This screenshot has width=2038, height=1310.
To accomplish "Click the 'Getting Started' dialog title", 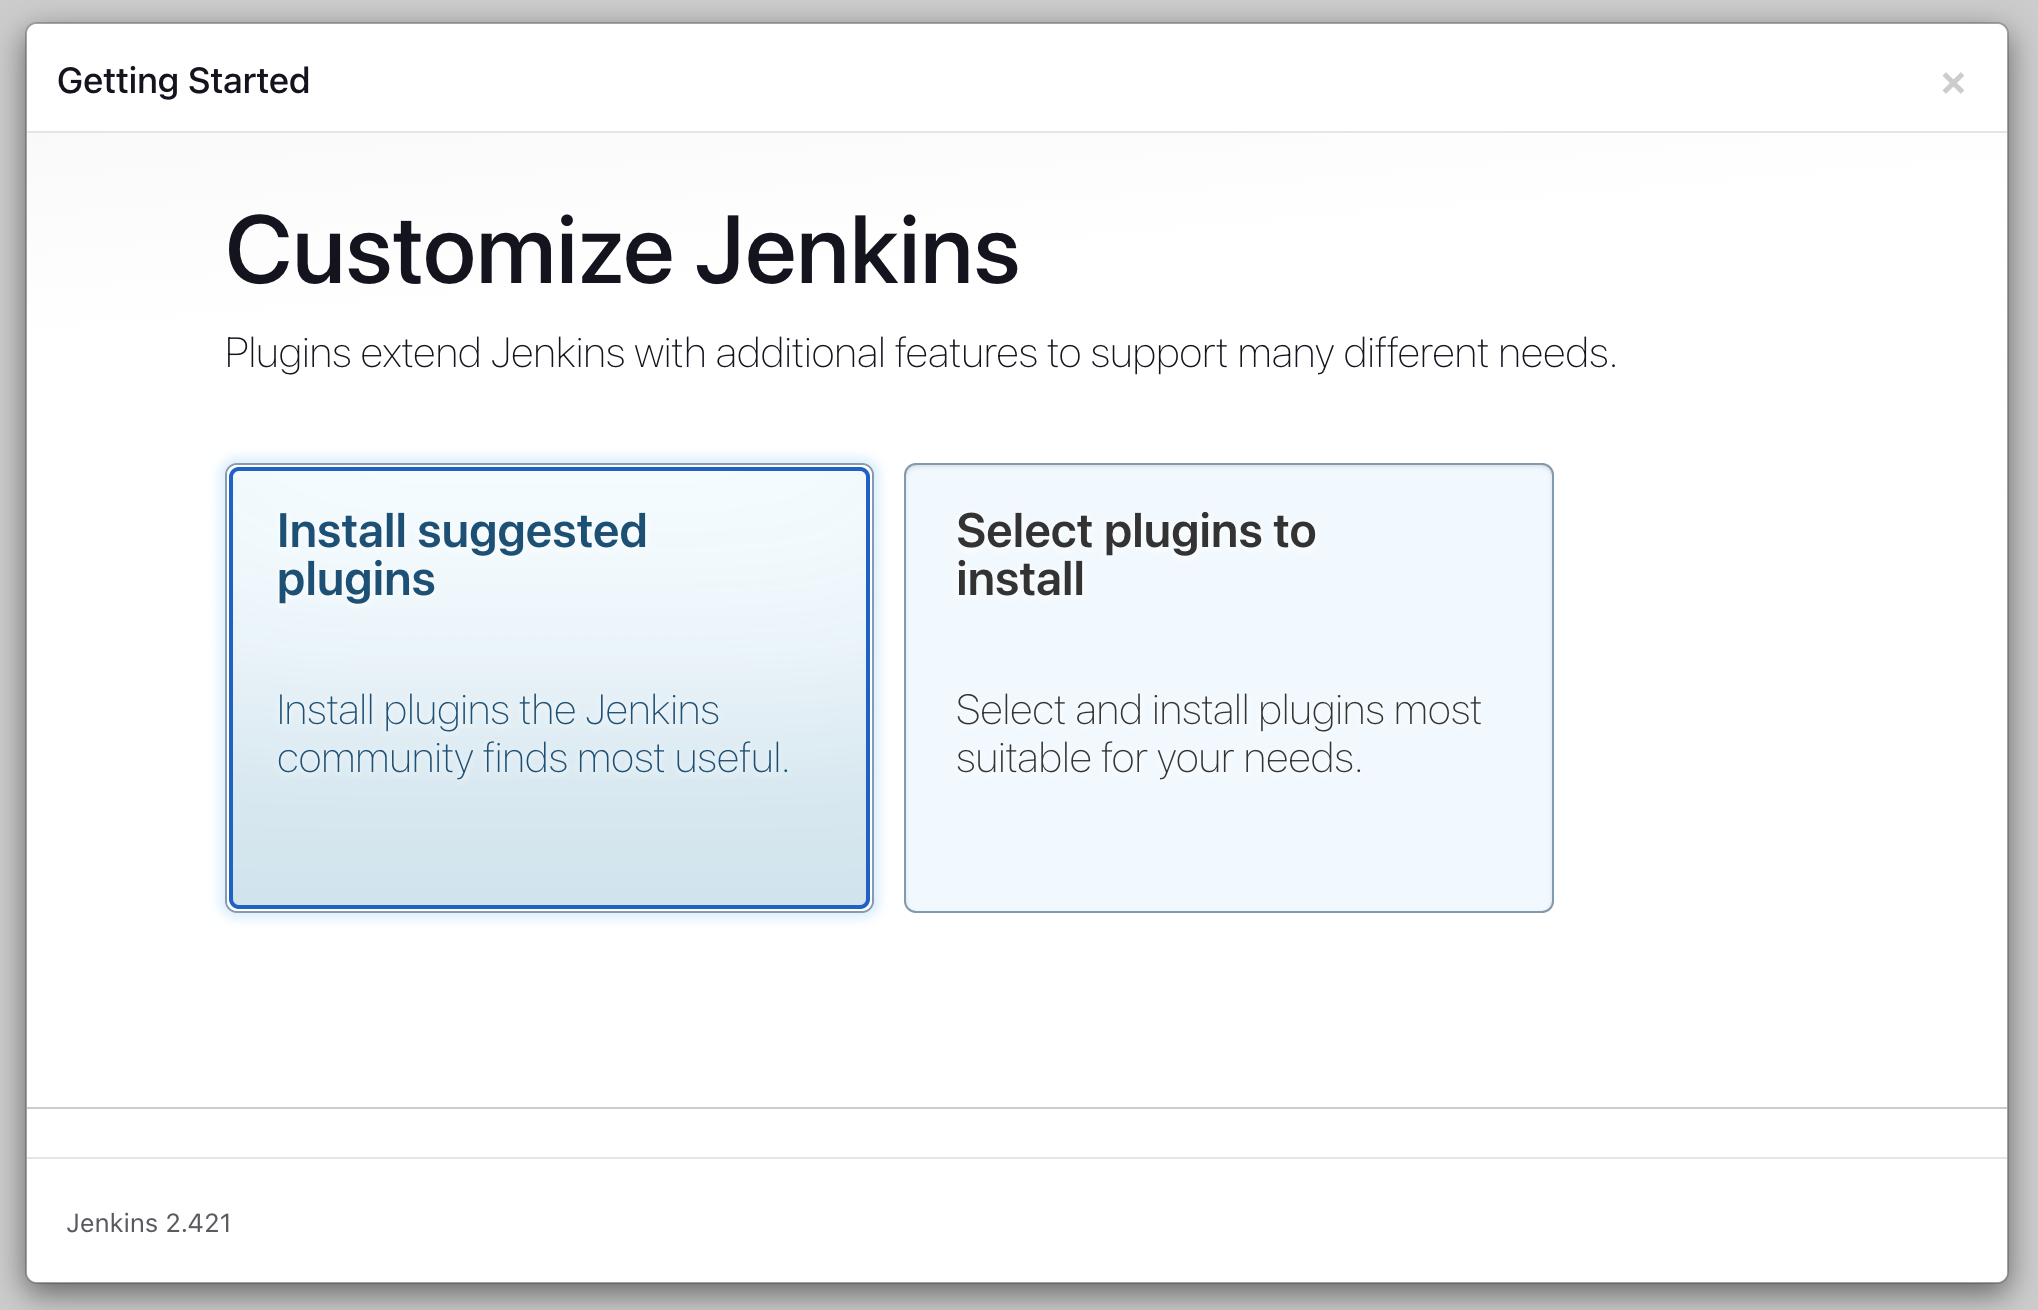I will tap(184, 81).
